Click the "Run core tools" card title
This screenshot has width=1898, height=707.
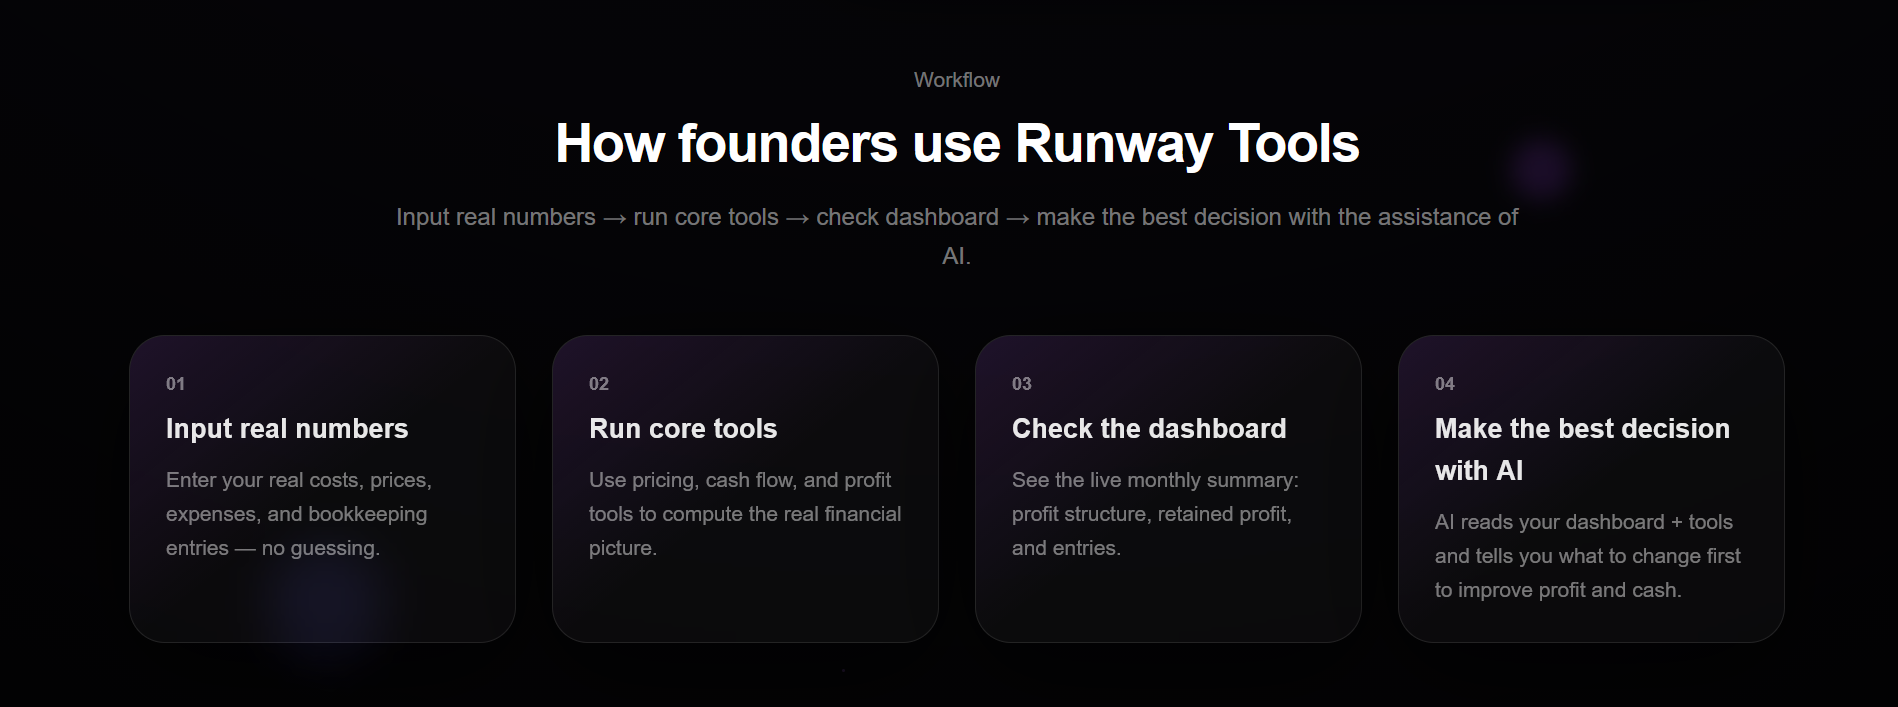(x=683, y=428)
